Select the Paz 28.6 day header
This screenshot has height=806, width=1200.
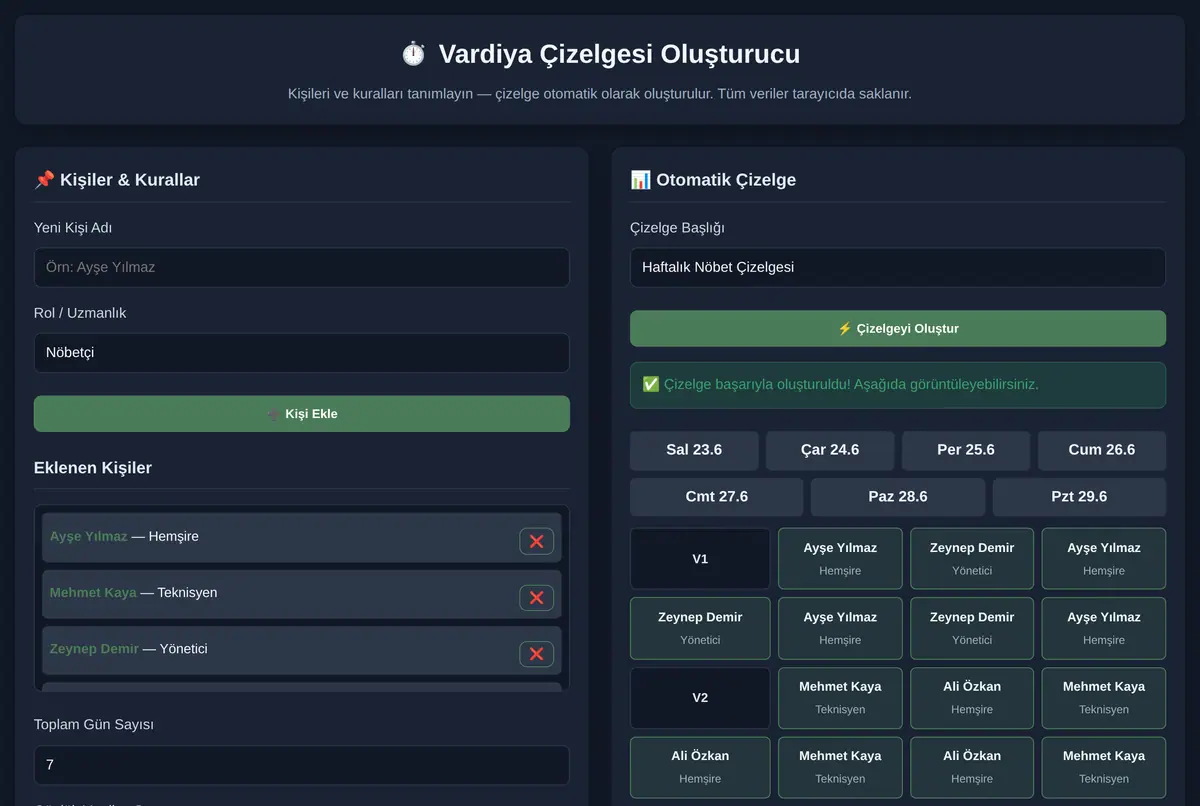(898, 497)
